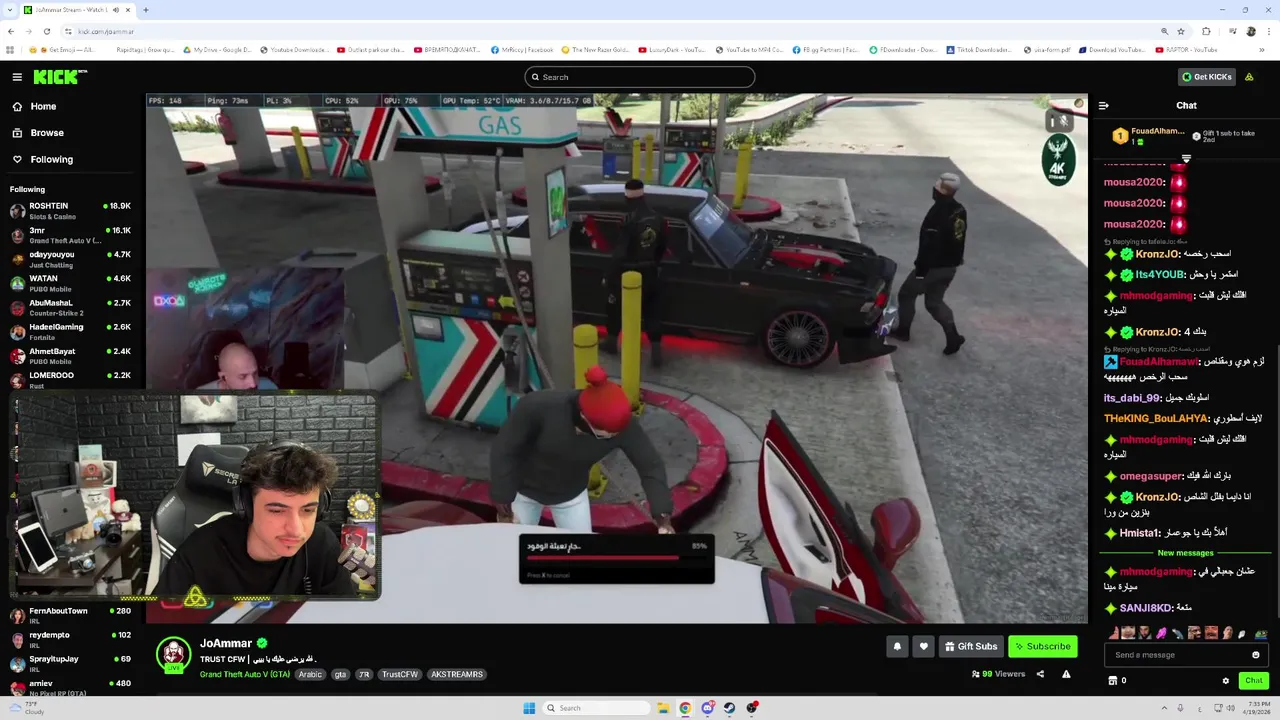Click the green Chat send button
The height and width of the screenshot is (720, 1280).
point(1253,681)
